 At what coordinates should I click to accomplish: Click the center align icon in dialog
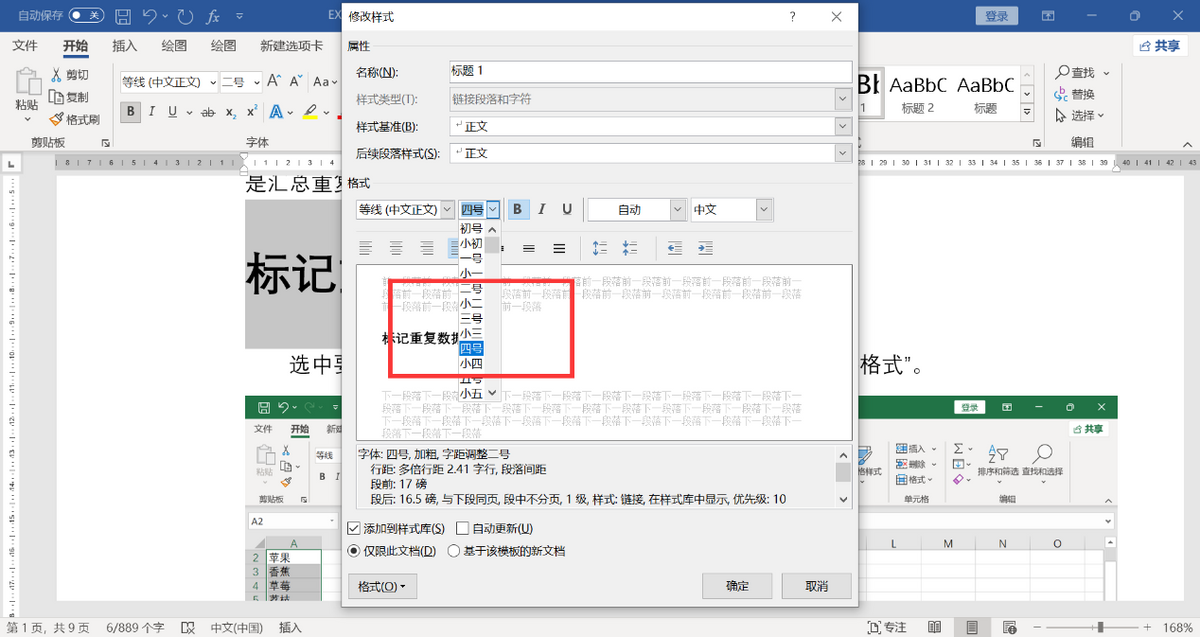pyautogui.click(x=397, y=248)
